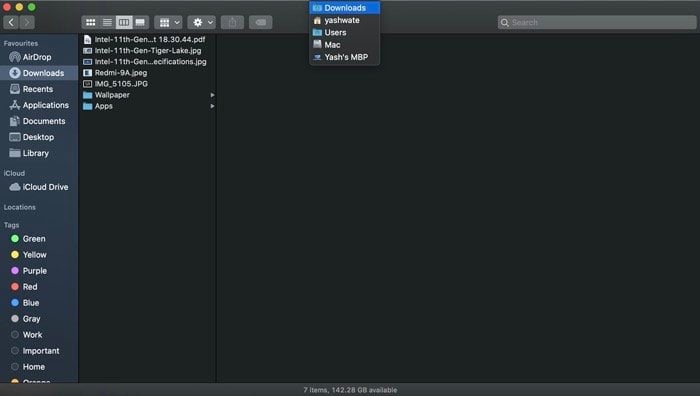Select the Intel-11th-Gen PDF file
The image size is (700, 396).
(x=148, y=40)
